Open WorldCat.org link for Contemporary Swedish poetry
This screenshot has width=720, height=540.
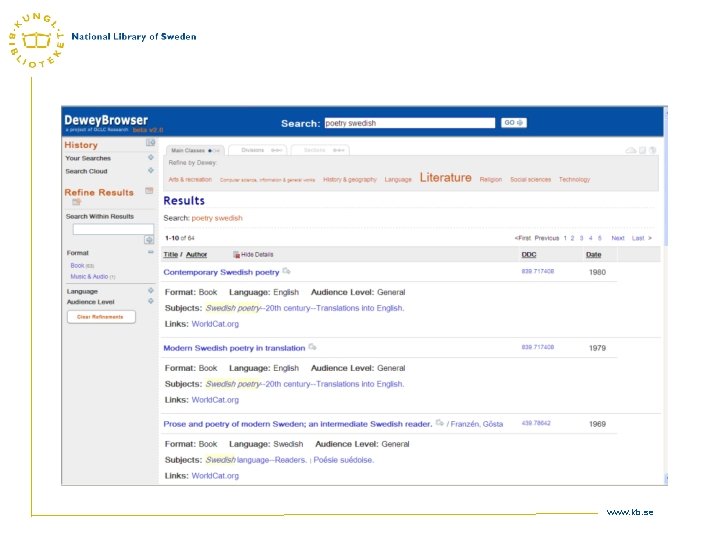pos(215,324)
